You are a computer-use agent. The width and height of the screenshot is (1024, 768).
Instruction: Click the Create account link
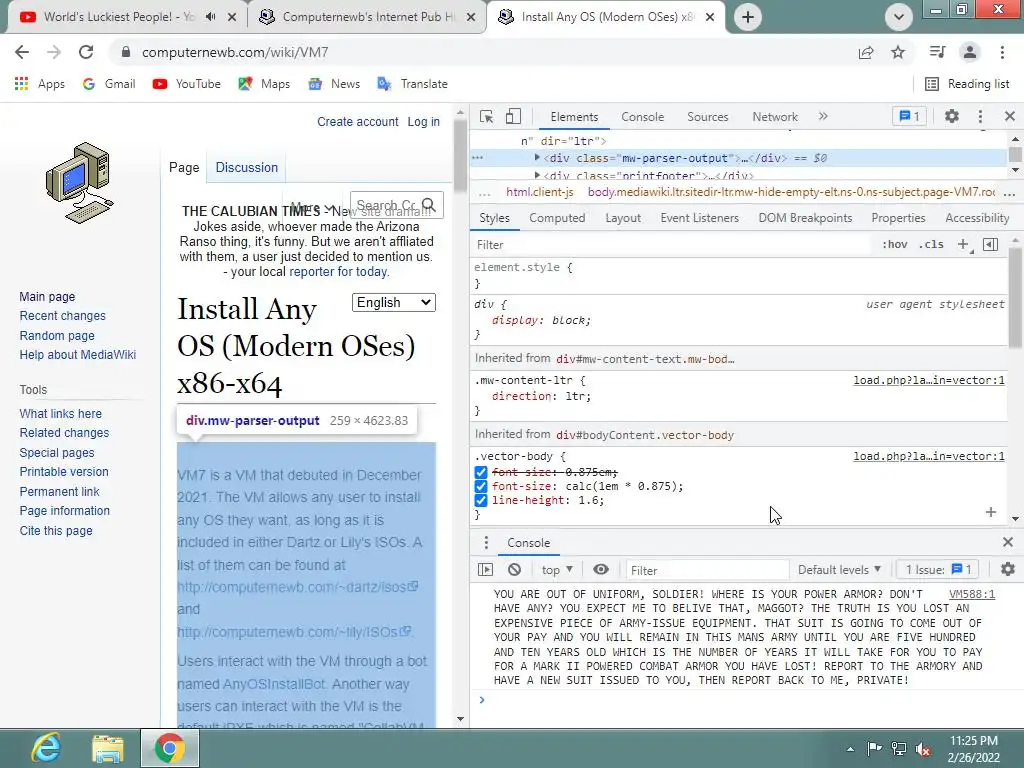357,121
